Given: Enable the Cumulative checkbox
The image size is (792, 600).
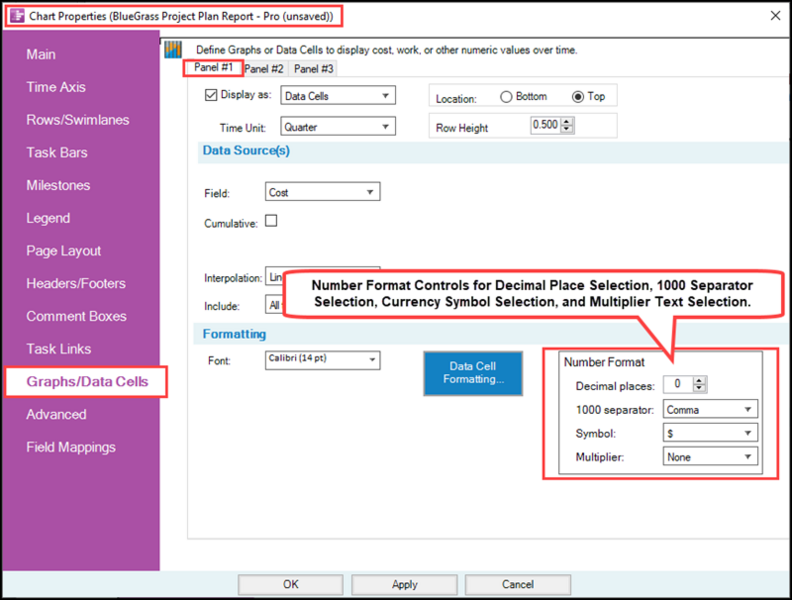Looking at the screenshot, I should coord(271,221).
